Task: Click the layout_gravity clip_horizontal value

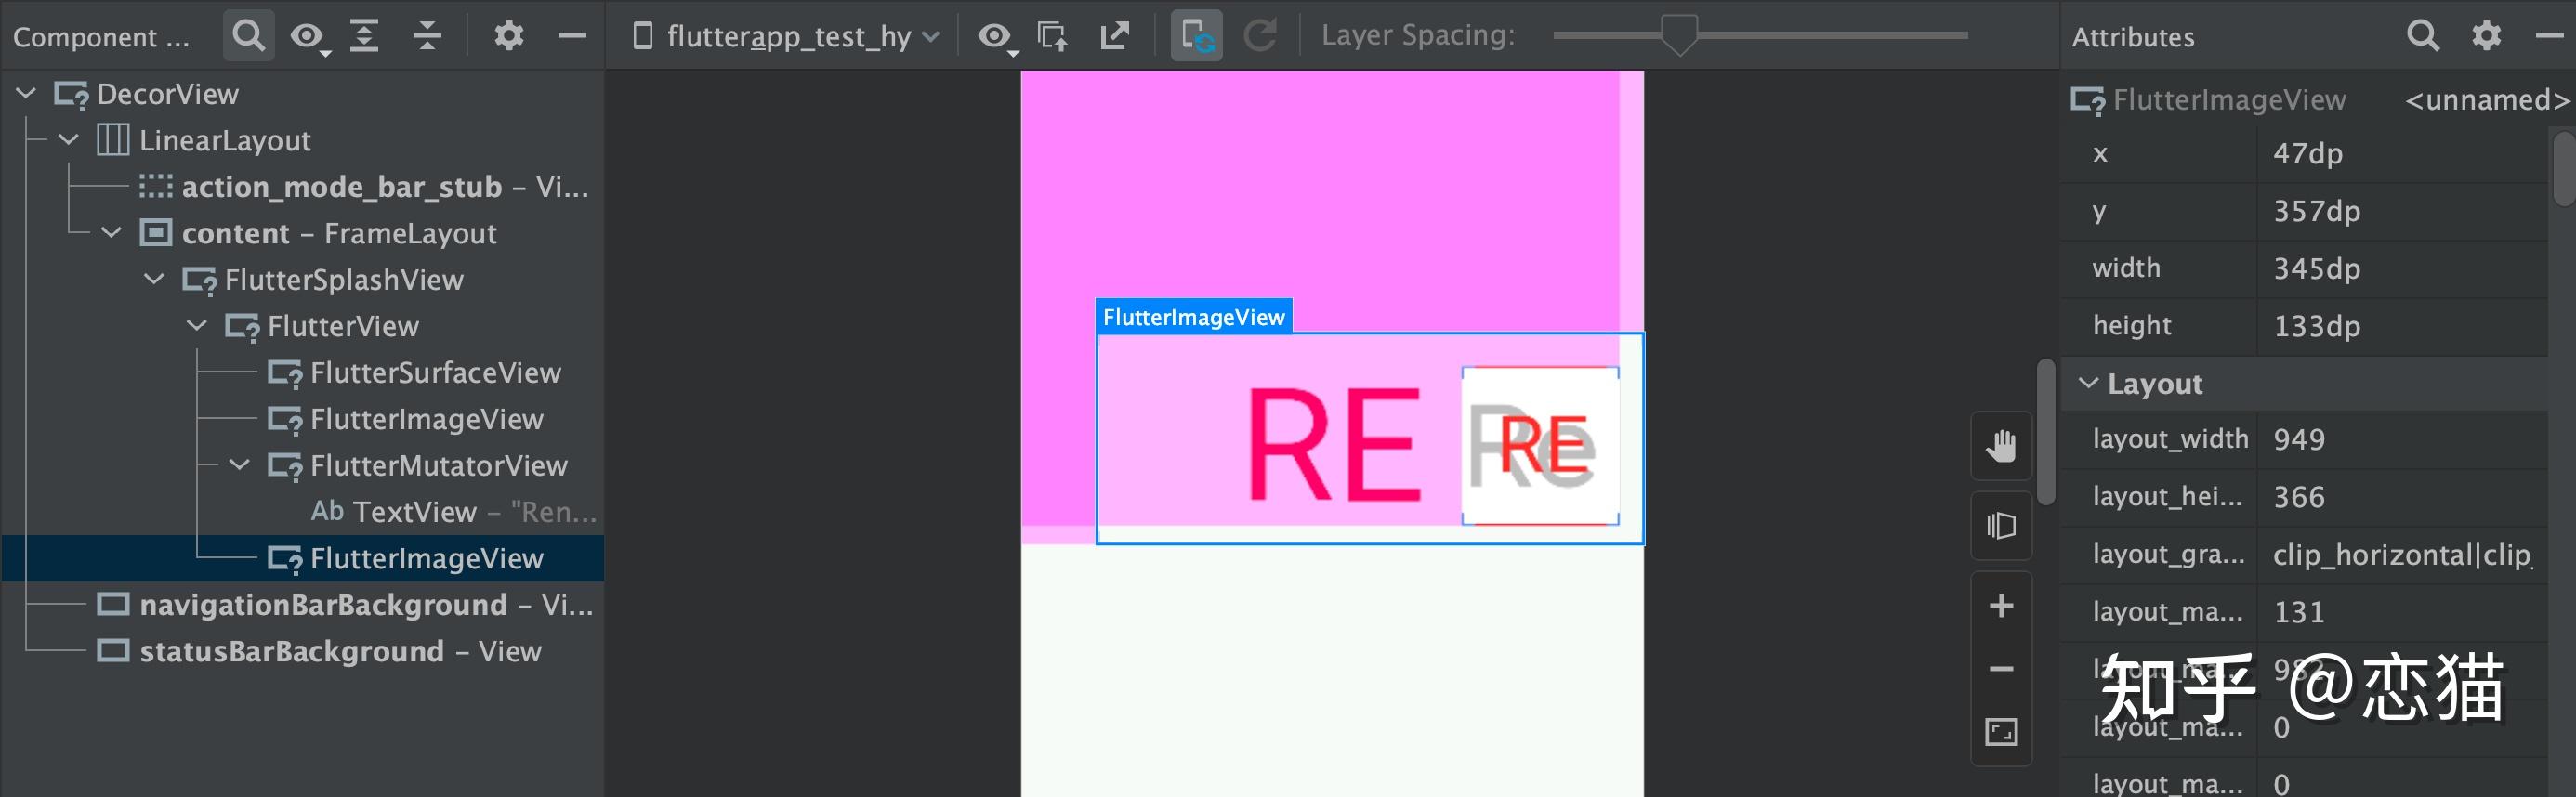Action: coord(2403,554)
